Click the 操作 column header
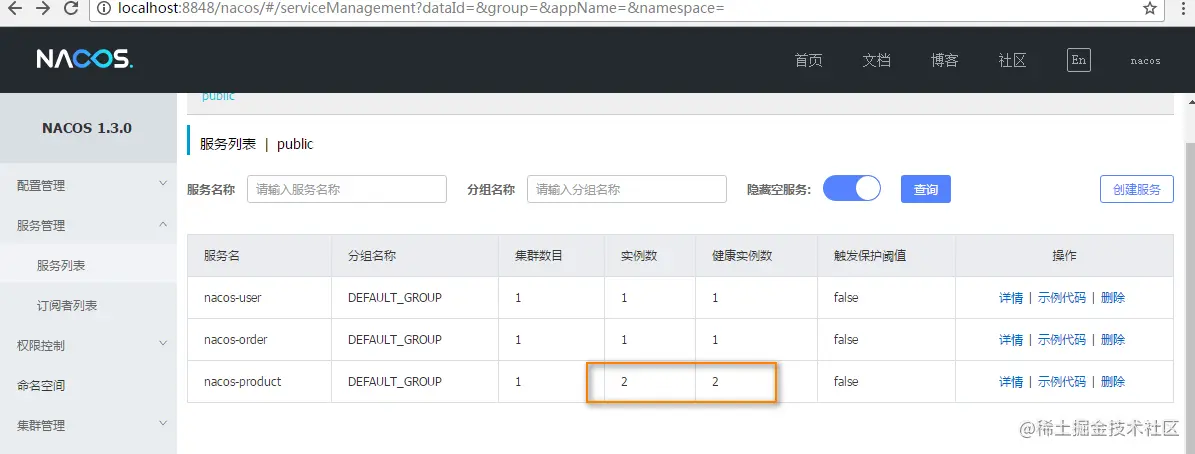This screenshot has height=454, width=1195. [x=1064, y=256]
